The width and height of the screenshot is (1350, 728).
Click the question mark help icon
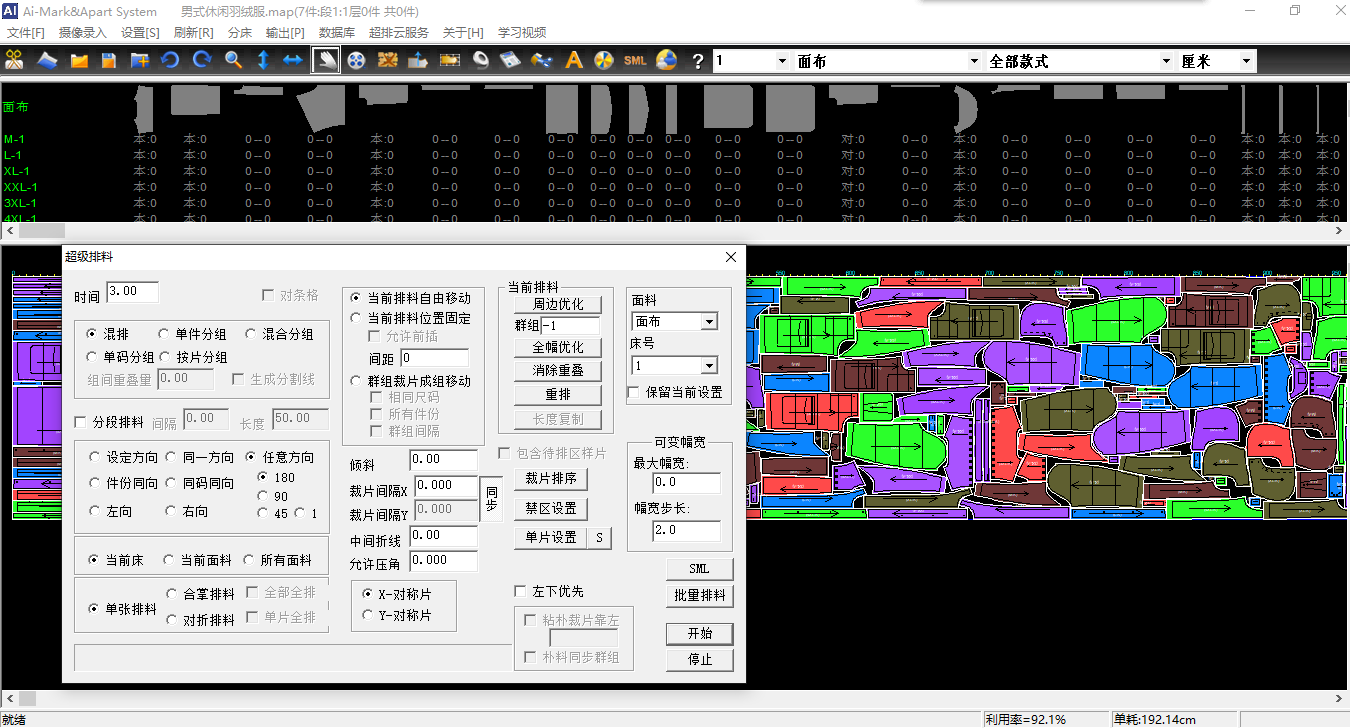(x=698, y=61)
